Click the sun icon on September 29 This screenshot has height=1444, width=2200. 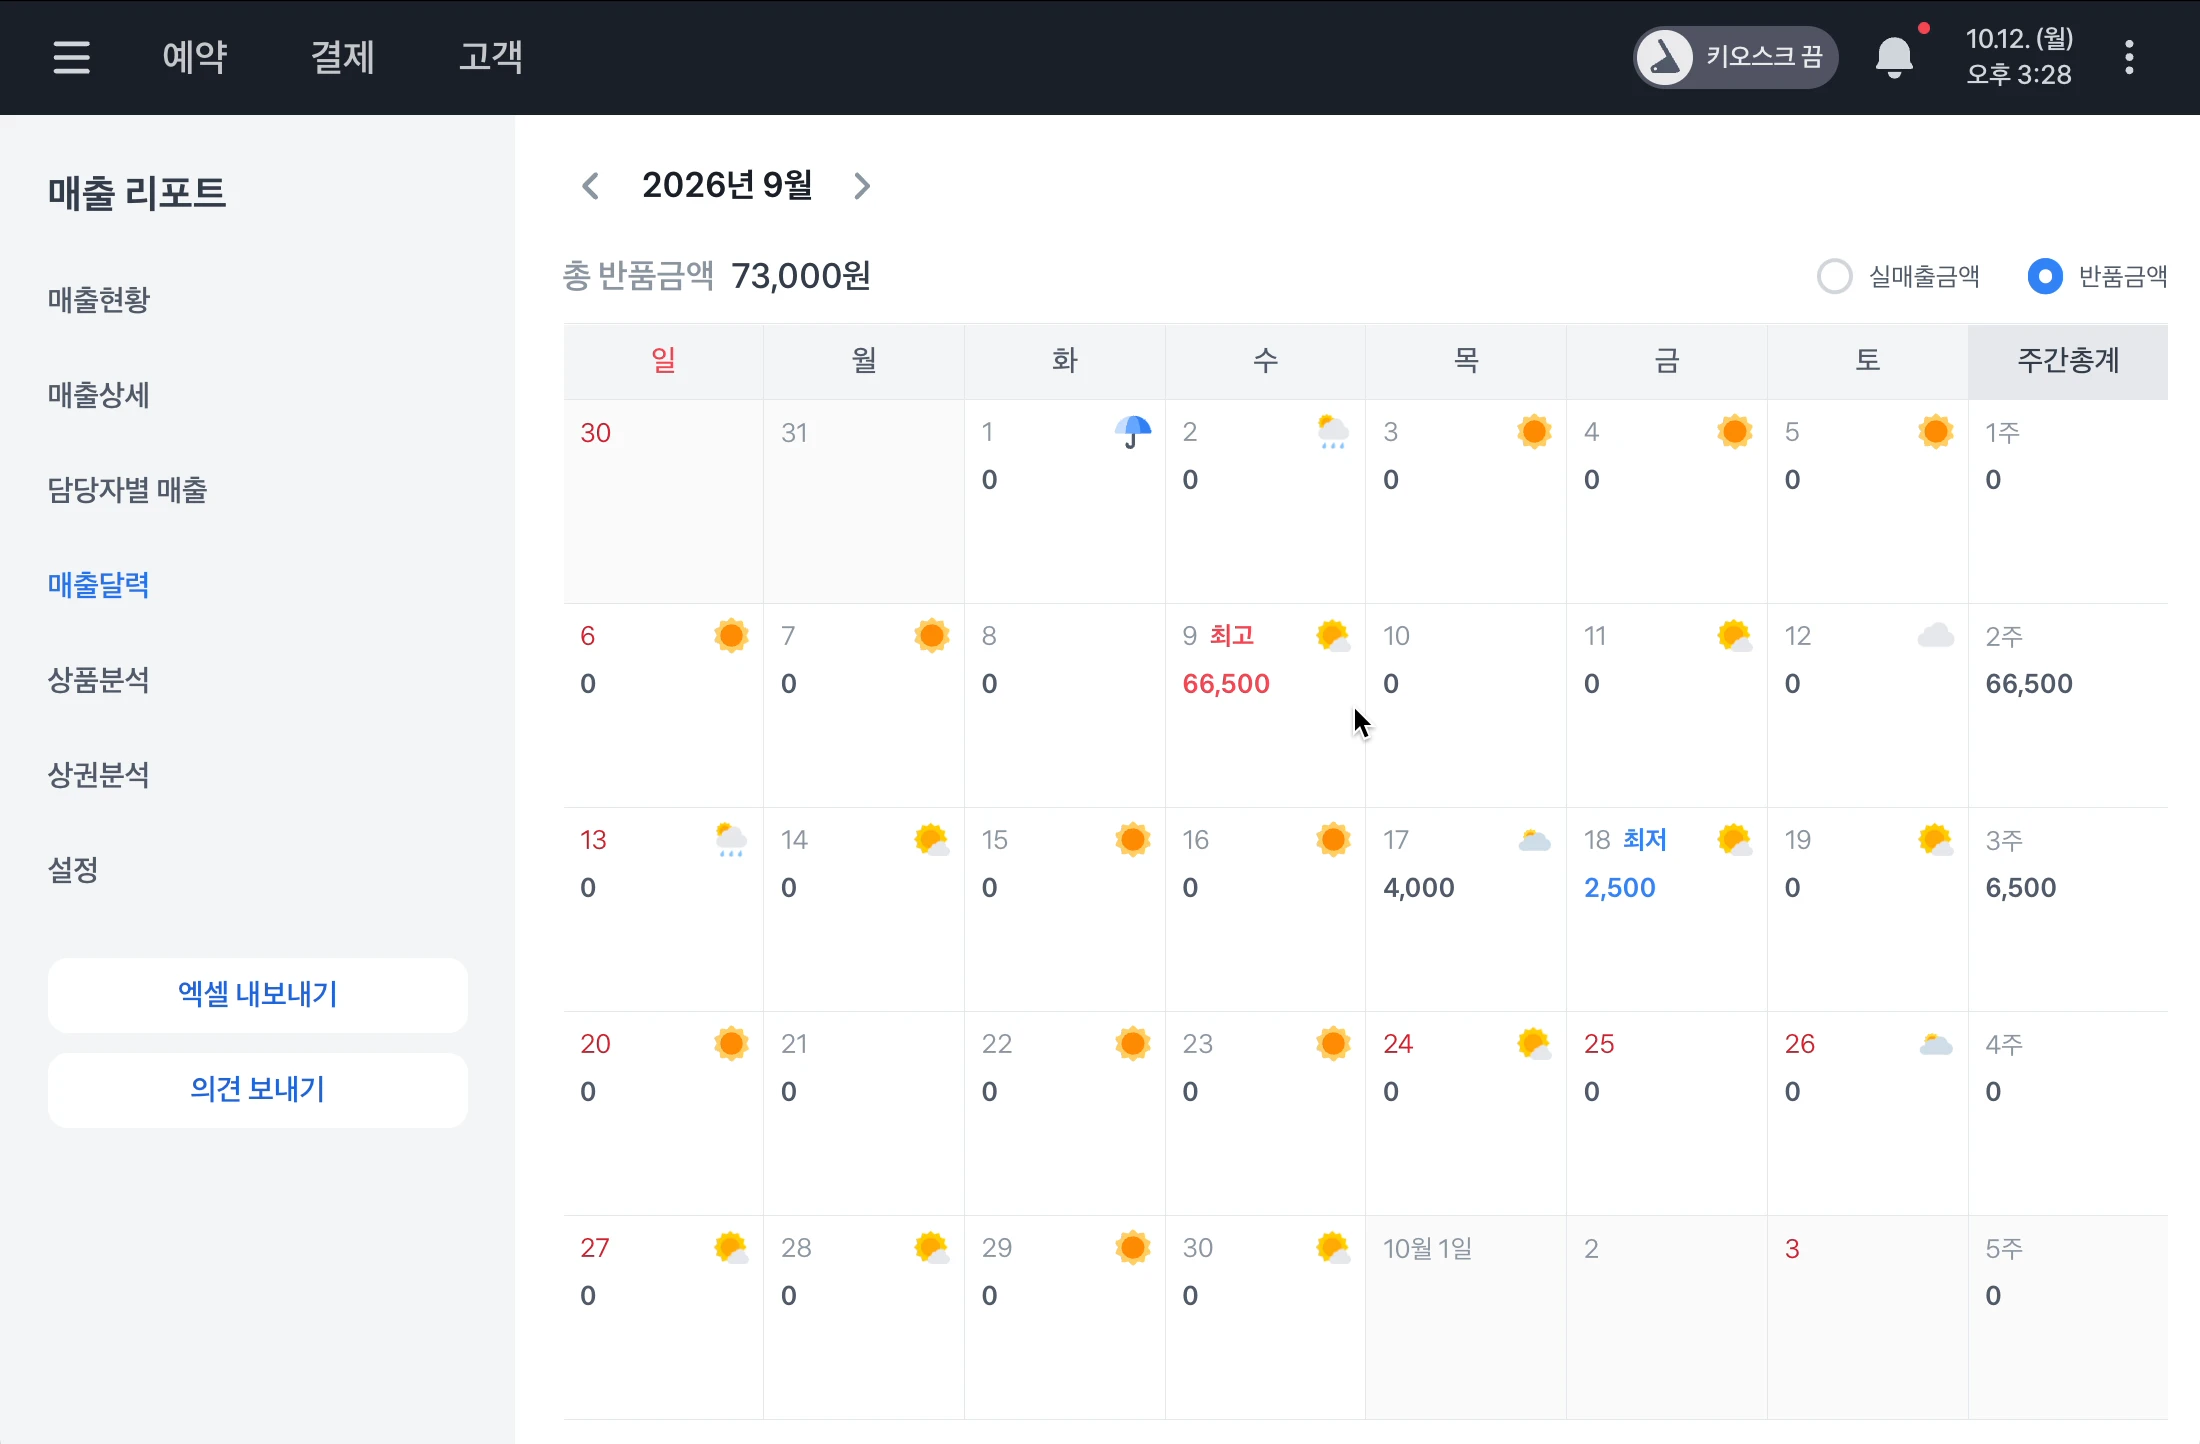point(1132,1248)
